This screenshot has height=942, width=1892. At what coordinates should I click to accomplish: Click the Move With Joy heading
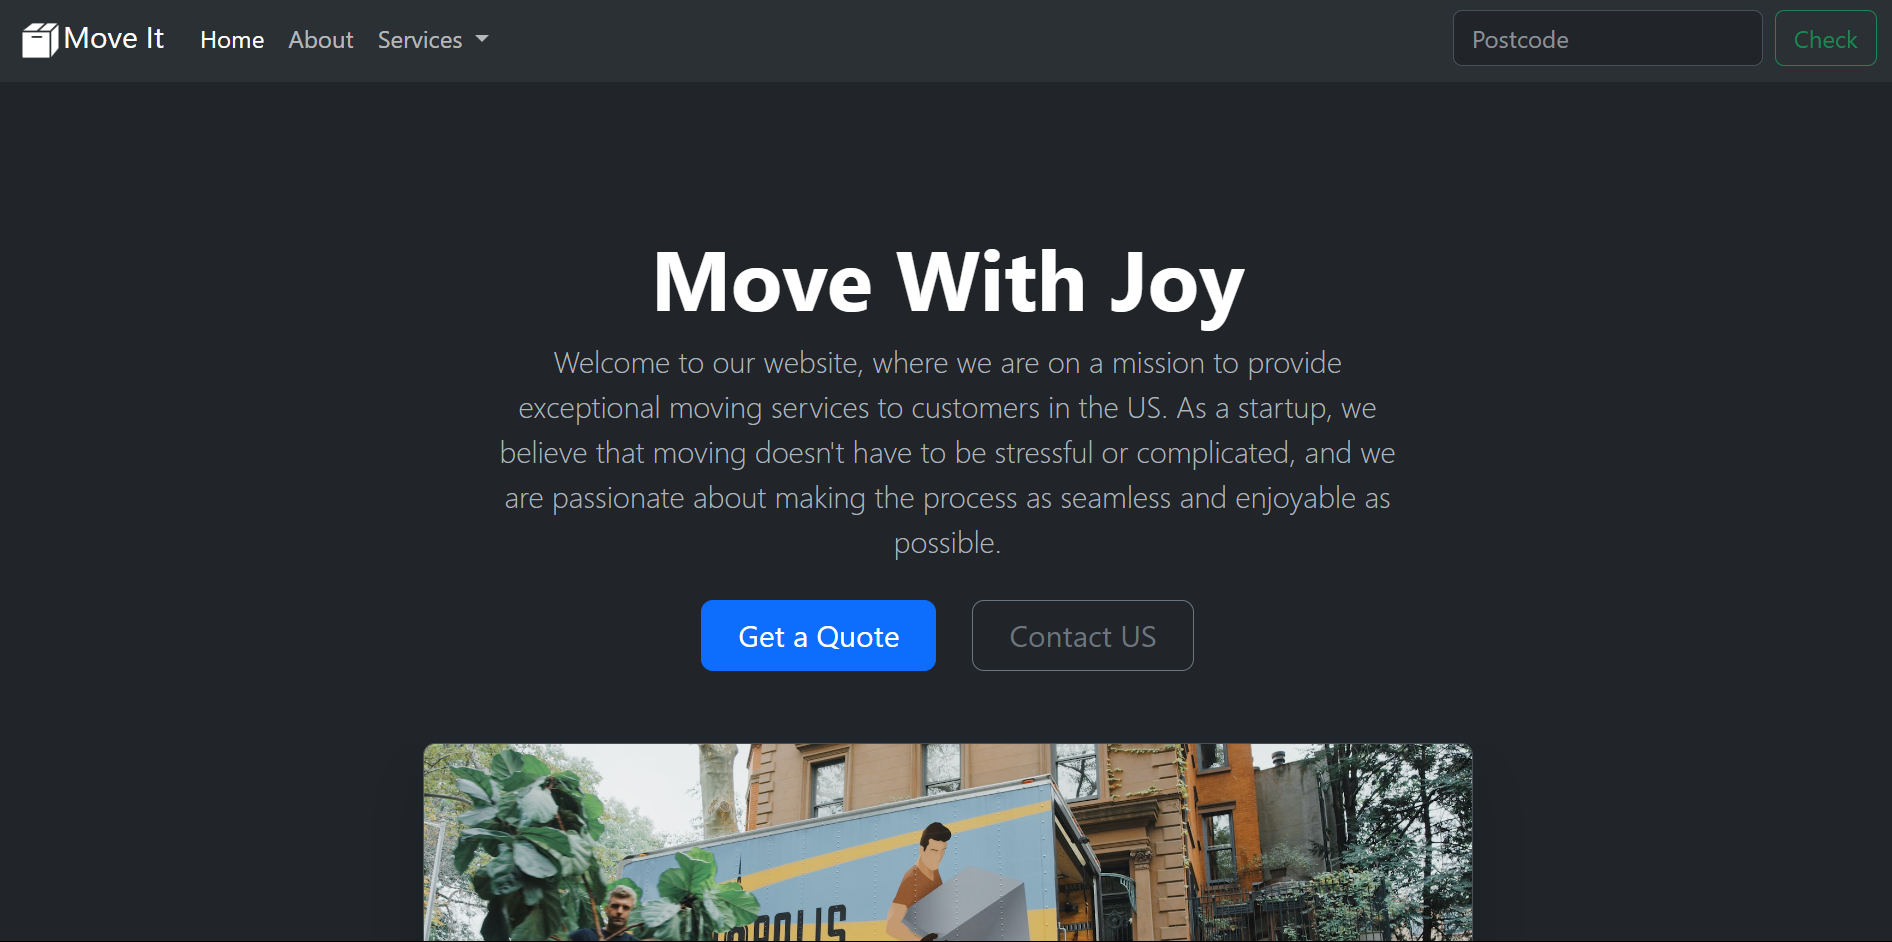(947, 283)
